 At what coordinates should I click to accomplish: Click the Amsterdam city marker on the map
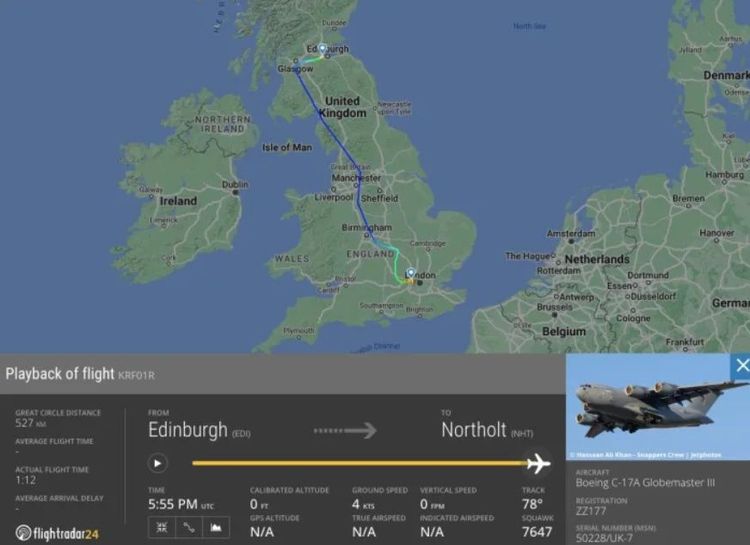(571, 241)
